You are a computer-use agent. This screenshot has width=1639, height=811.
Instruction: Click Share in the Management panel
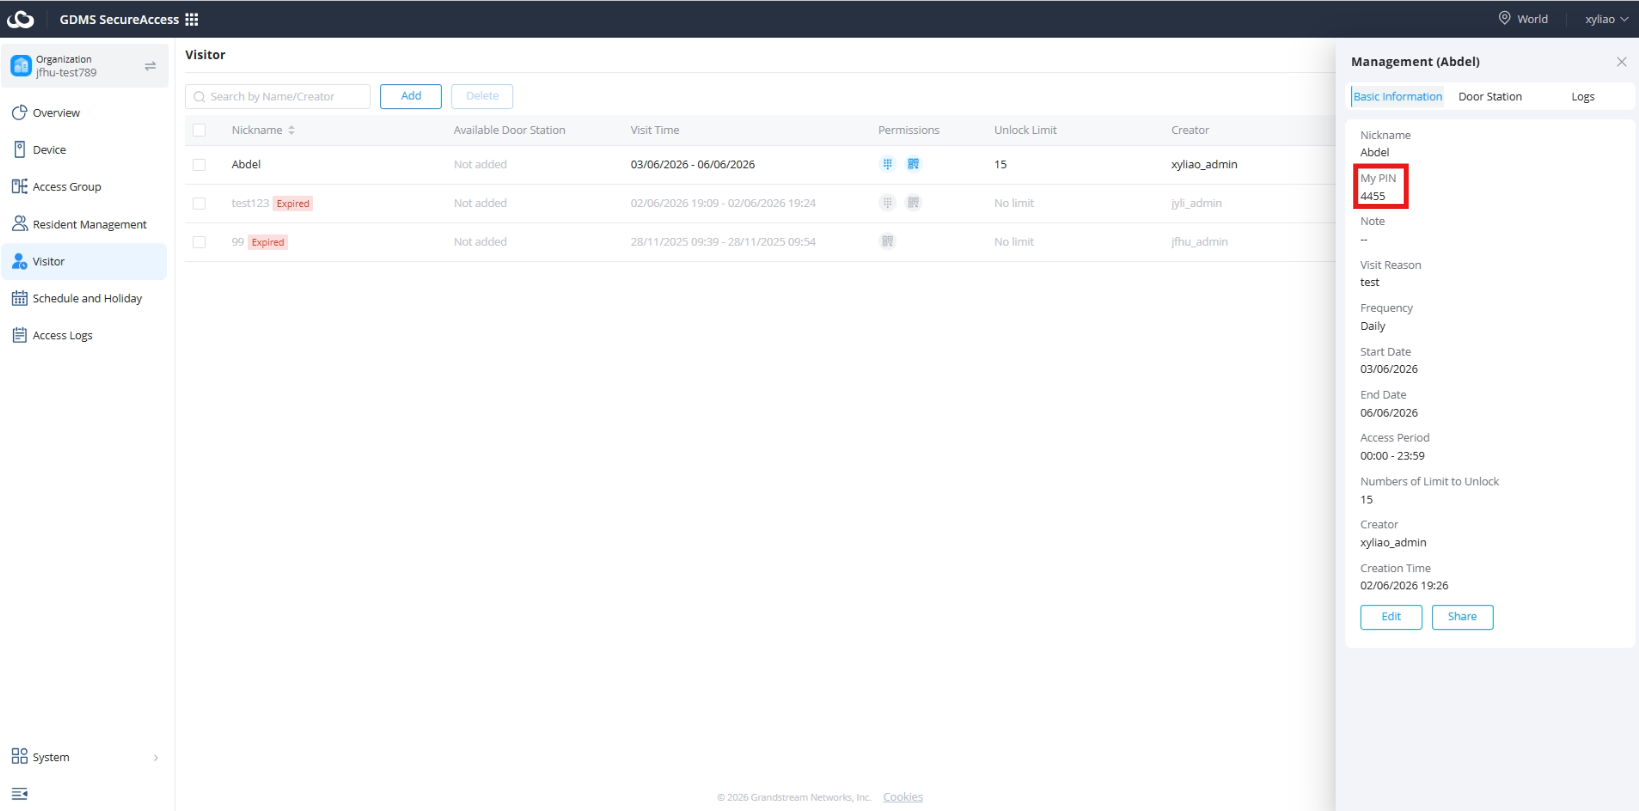1462,617
